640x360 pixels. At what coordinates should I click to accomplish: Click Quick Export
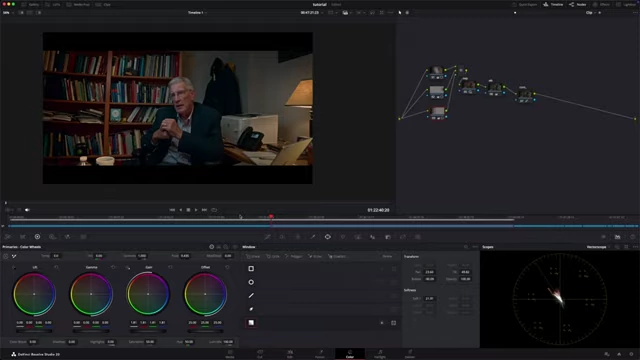point(525,4)
